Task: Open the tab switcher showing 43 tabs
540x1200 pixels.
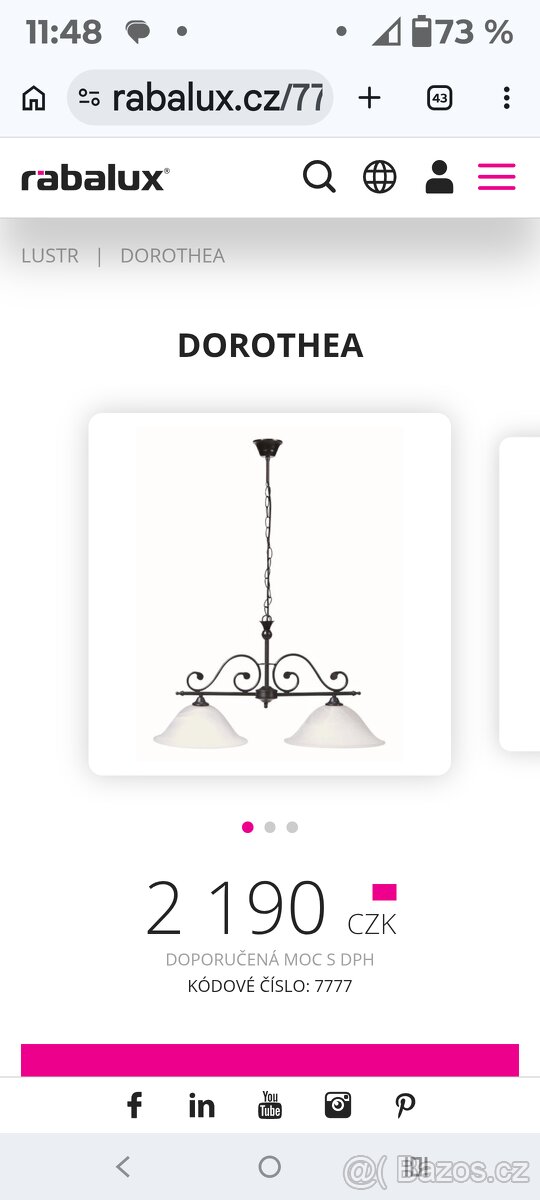Action: [439, 98]
